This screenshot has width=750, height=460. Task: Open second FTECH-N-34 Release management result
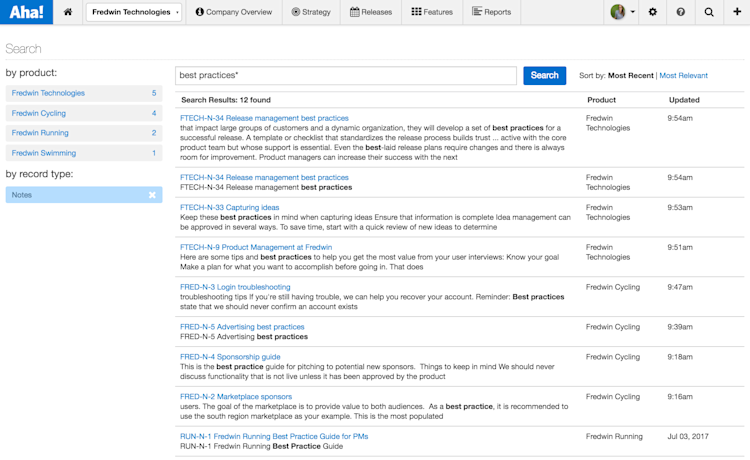pos(264,177)
